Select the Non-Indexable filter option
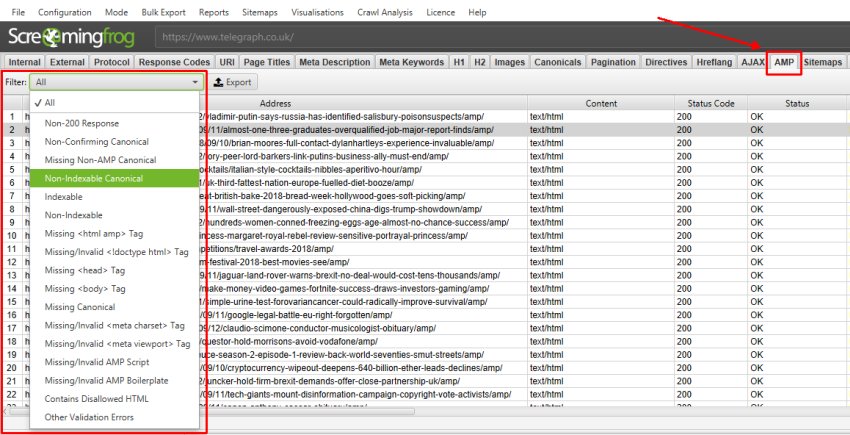This screenshot has height=435, width=850. click(x=114, y=215)
